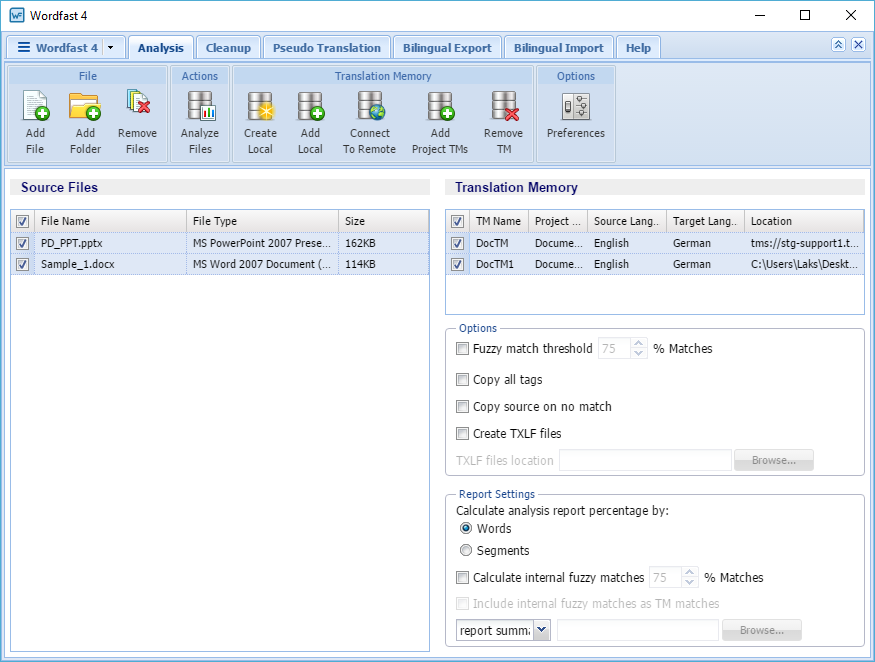Screen dimensions: 875x662
Task: Decrease fuzzy match threshold spinner
Action: 639,353
